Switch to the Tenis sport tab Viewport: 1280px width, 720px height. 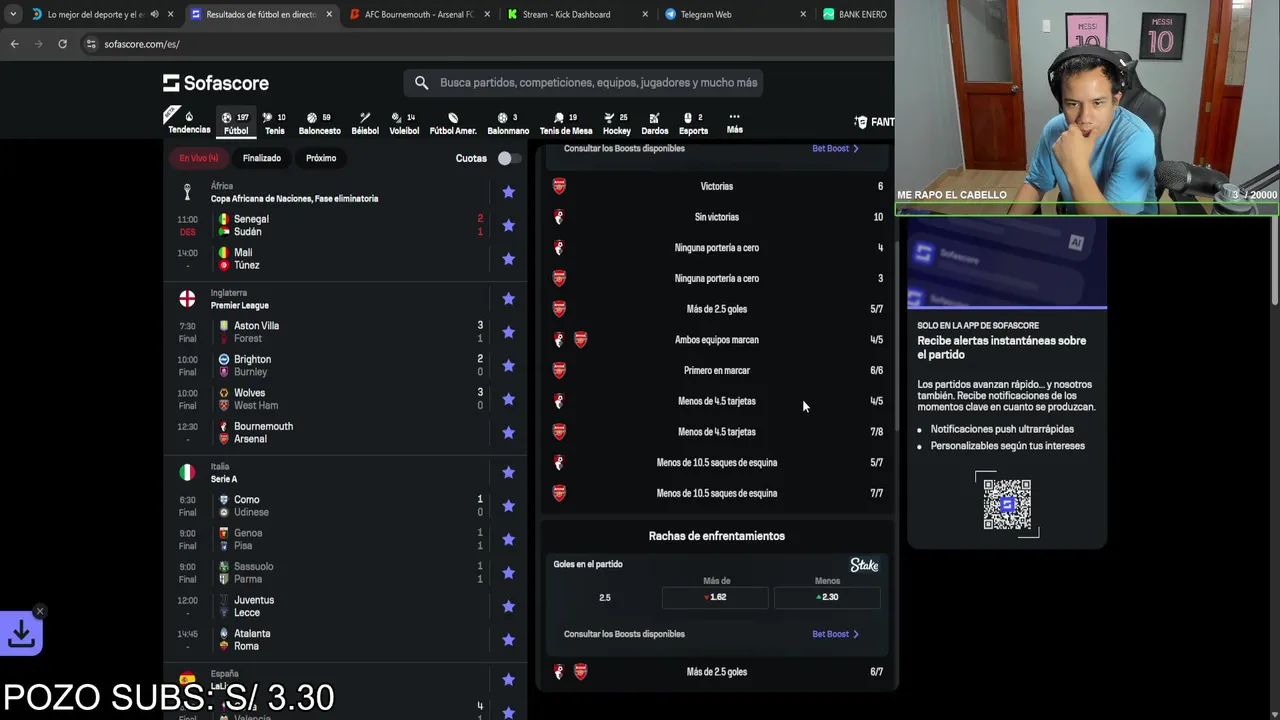pyautogui.click(x=274, y=123)
